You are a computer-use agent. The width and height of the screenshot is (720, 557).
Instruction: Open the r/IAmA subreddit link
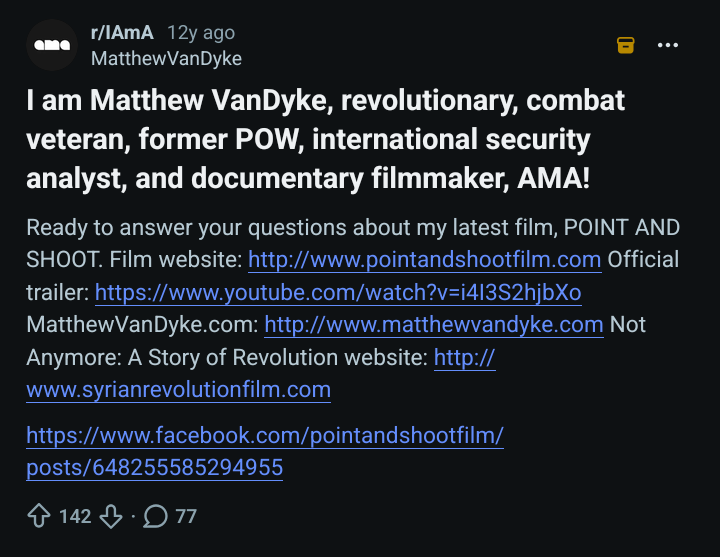pyautogui.click(x=122, y=33)
